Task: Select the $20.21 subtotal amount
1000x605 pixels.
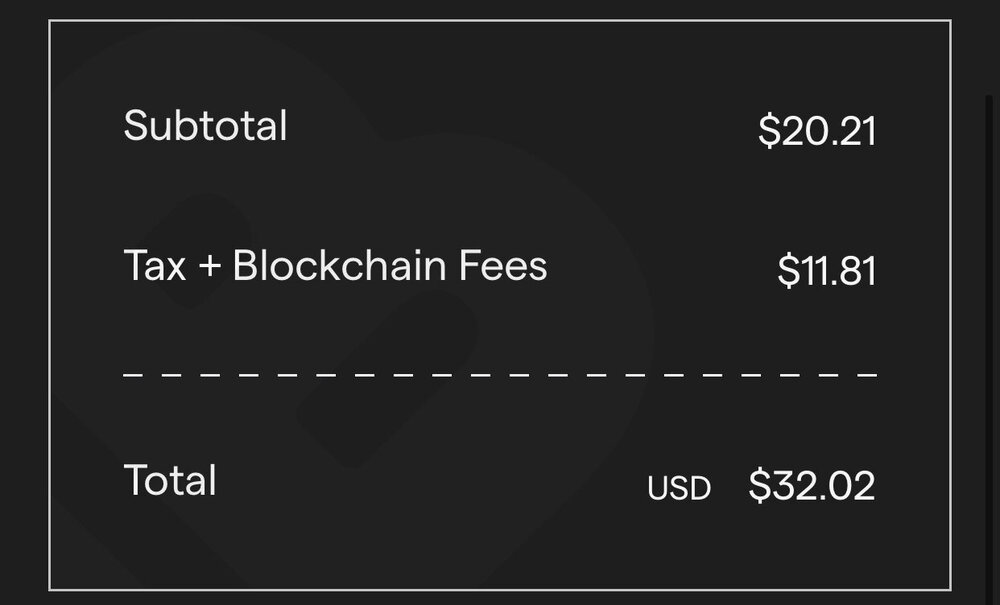Action: [x=817, y=131]
